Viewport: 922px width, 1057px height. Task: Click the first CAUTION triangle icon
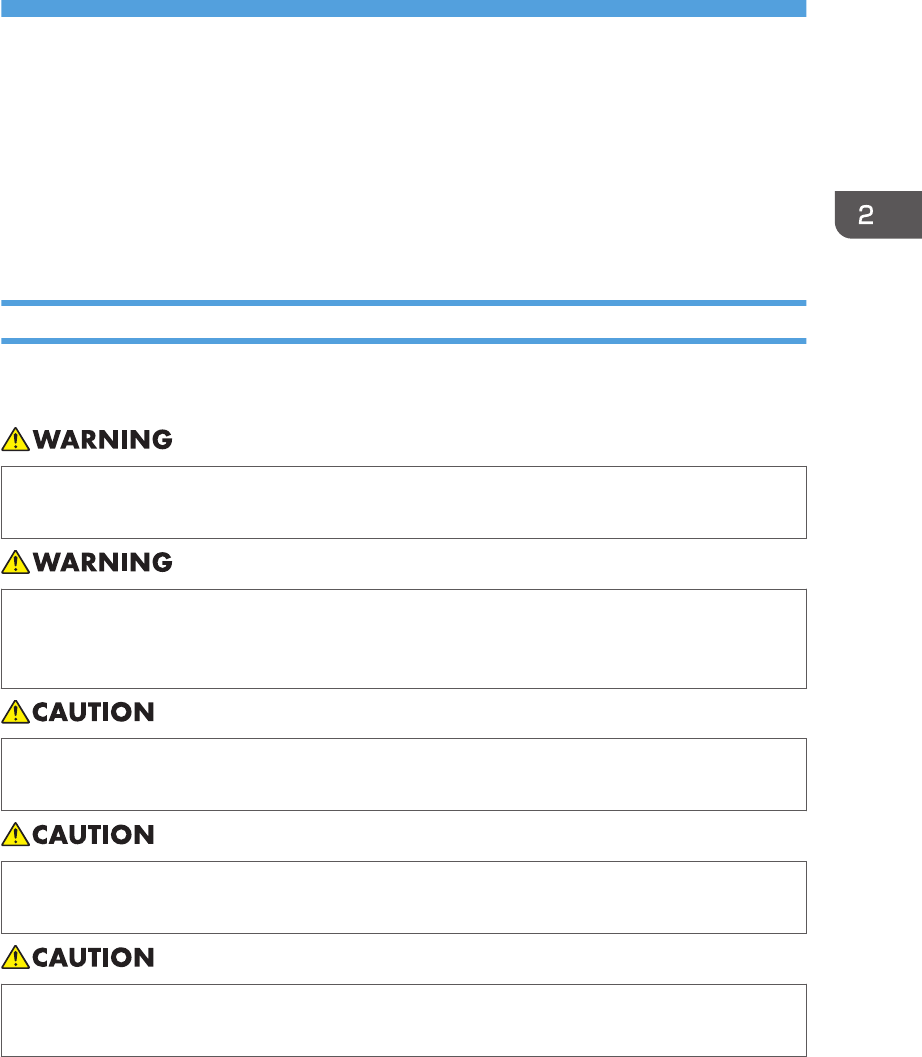point(14,712)
